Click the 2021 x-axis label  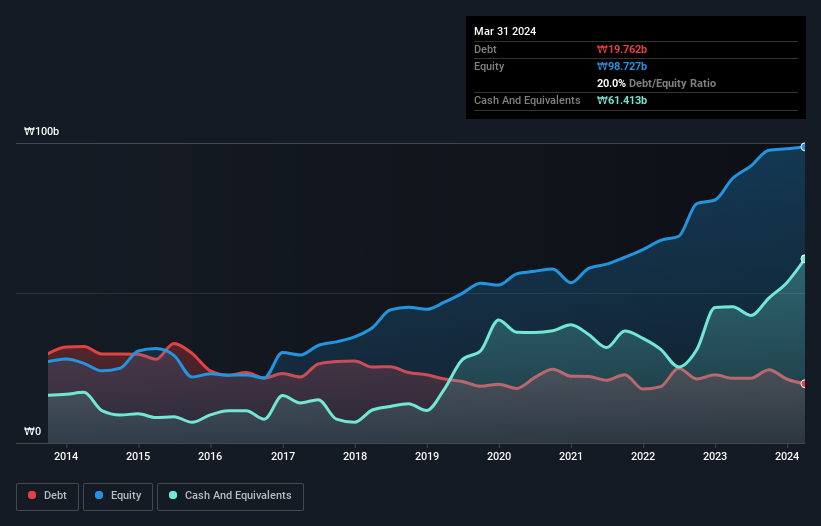pyautogui.click(x=571, y=456)
